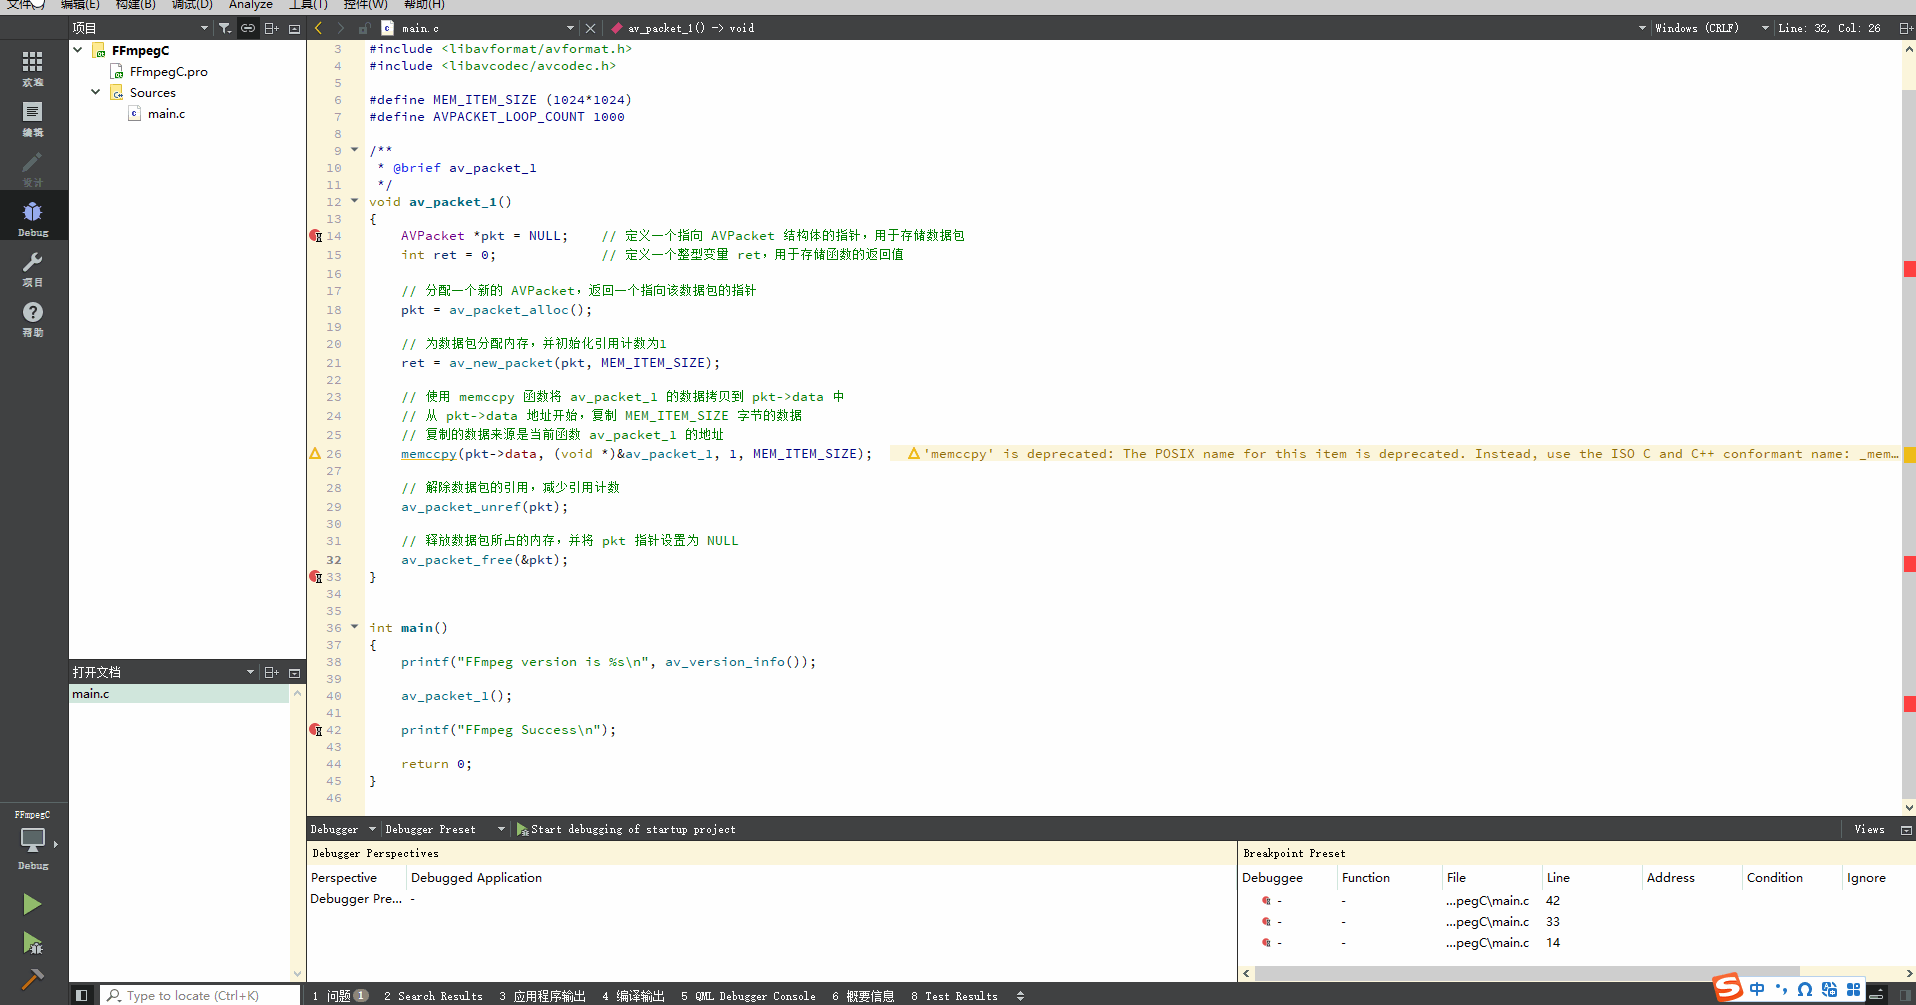Viewport: 1916px width, 1005px height.
Task: Click Line 32, Col 26 indicator
Action: [x=1828, y=28]
